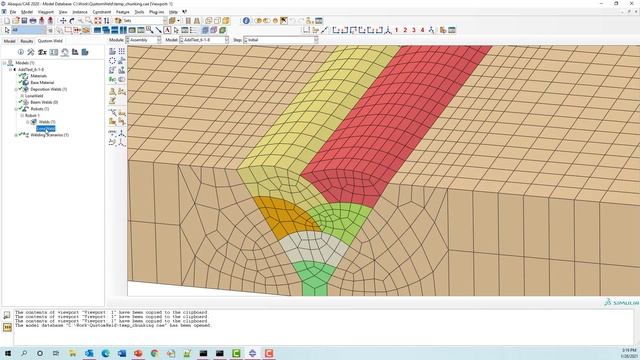Open the Plug-ins menu
The width and height of the screenshot is (640, 360).
pos(156,12)
